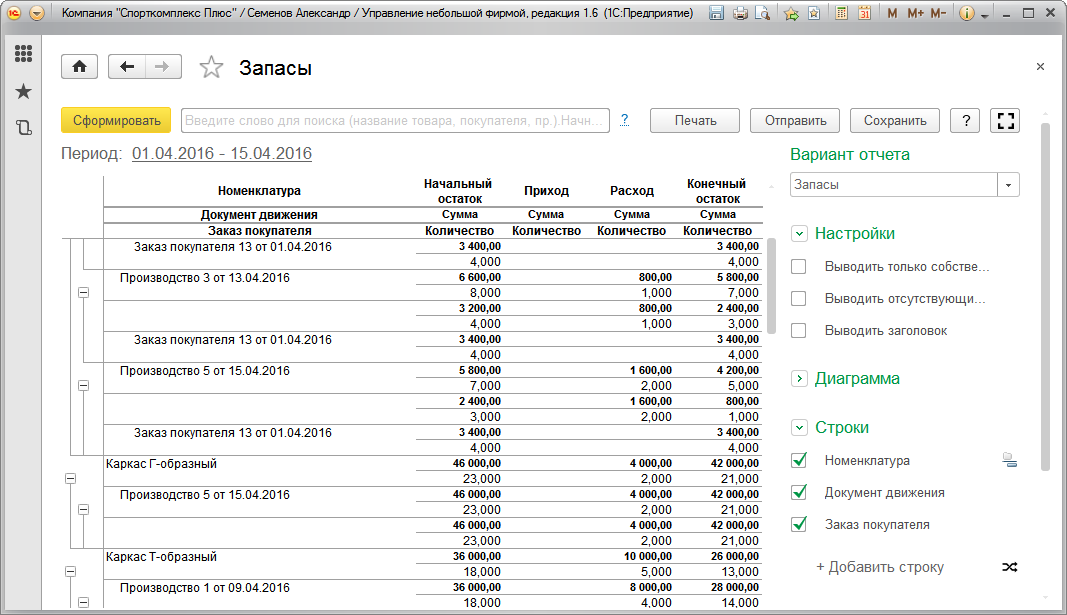Collapse the Настройки section
1067x615 pixels.
[799, 234]
